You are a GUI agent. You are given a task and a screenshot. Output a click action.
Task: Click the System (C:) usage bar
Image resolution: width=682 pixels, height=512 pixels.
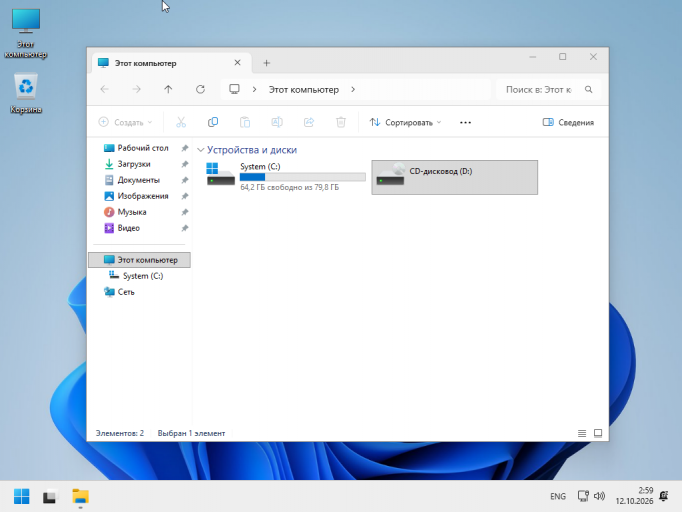(303, 177)
